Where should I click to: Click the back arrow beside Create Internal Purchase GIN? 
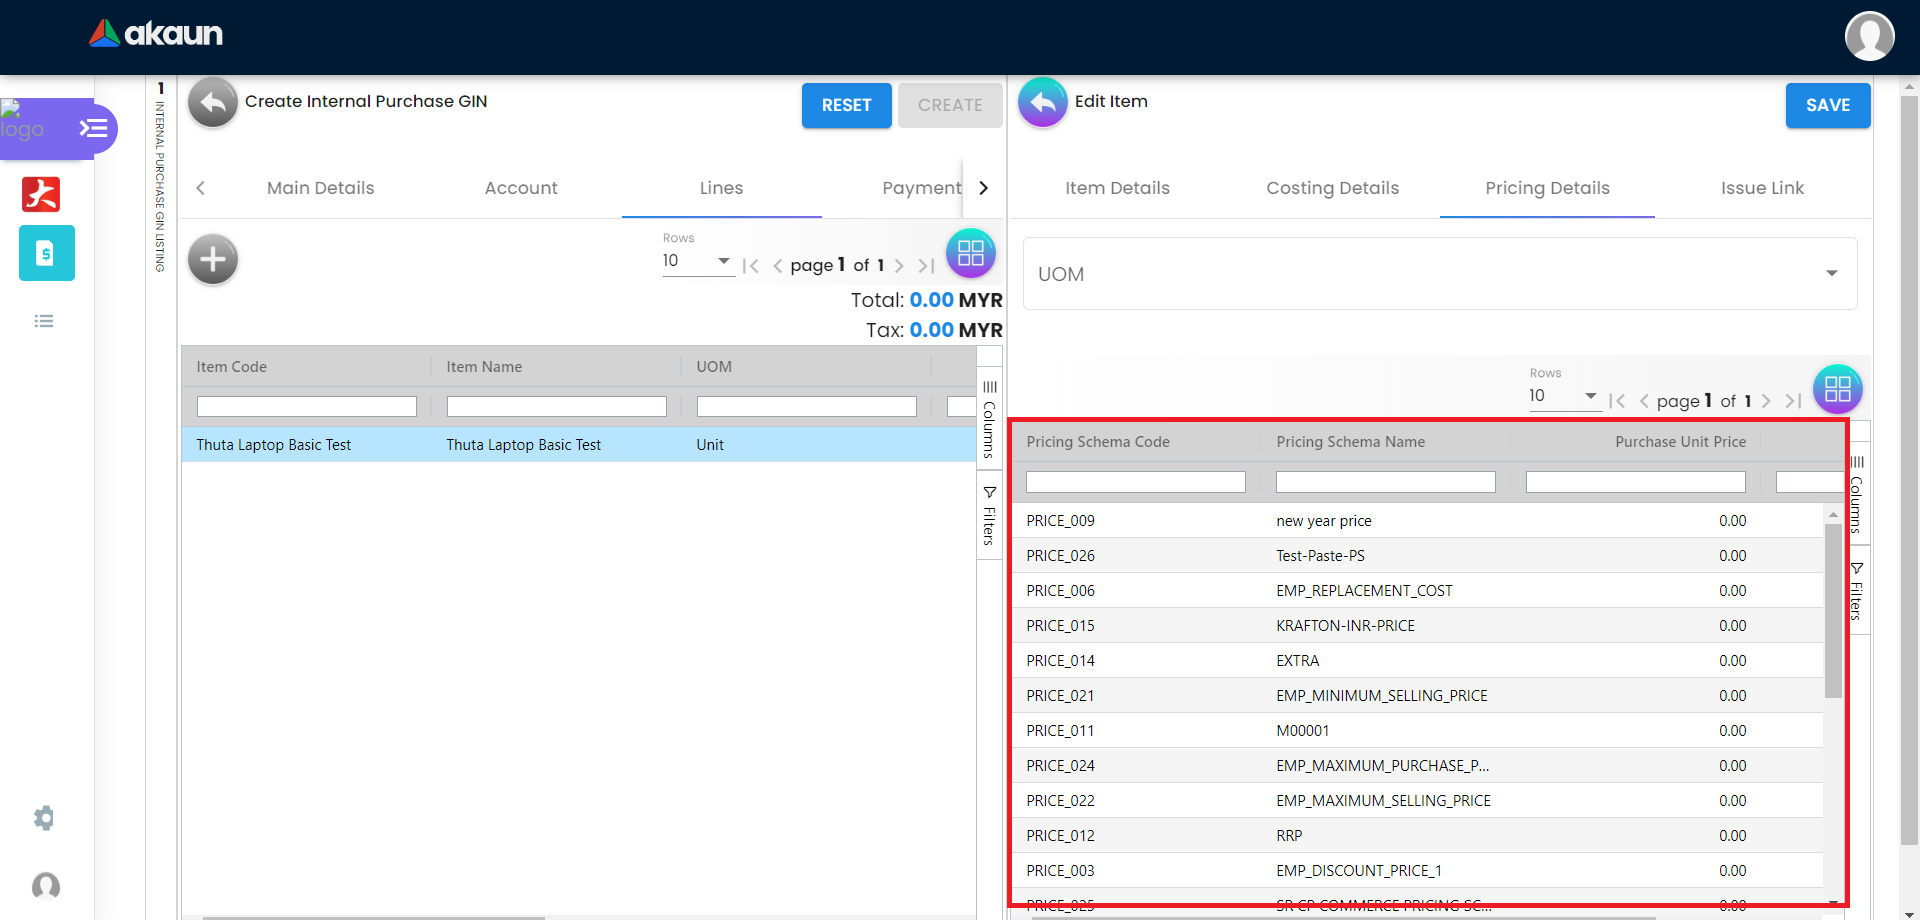point(212,103)
